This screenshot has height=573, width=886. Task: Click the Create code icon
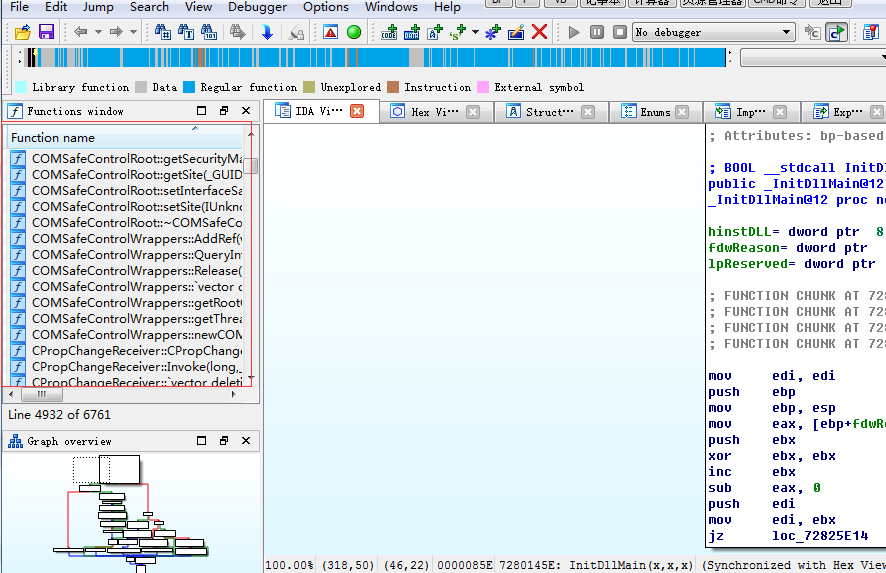tap(389, 32)
